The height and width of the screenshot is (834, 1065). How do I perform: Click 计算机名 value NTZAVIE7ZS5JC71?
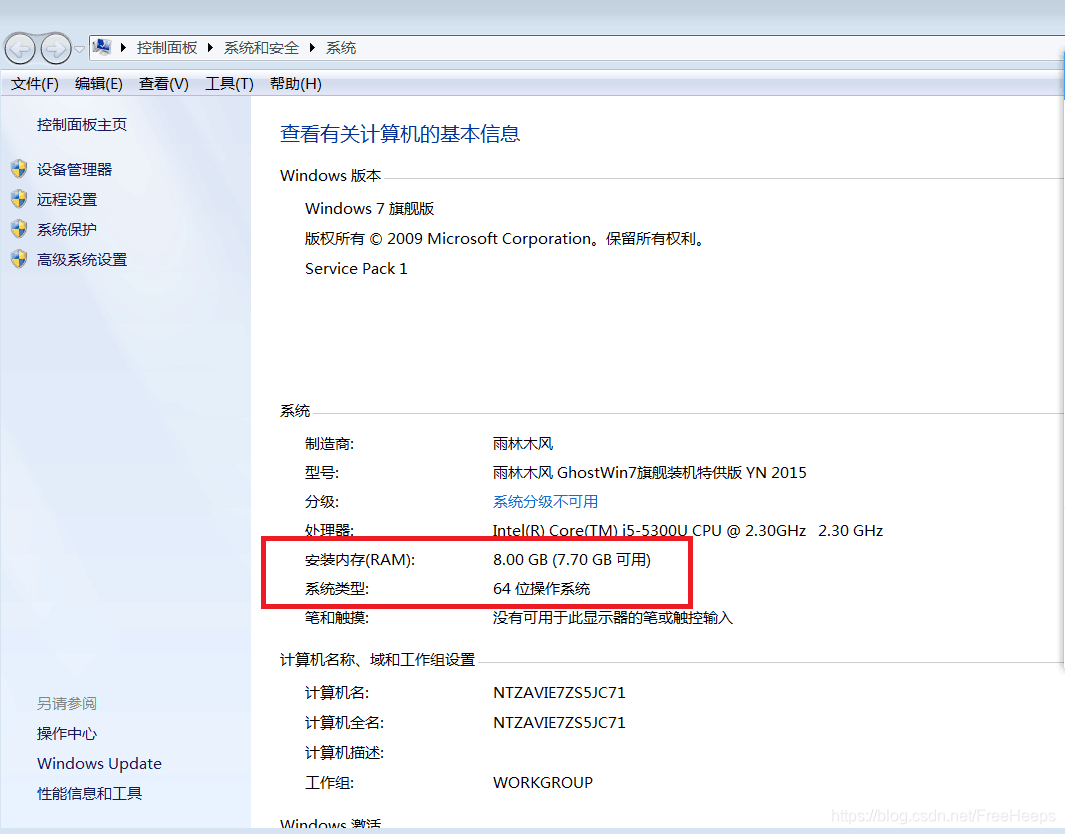click(559, 692)
